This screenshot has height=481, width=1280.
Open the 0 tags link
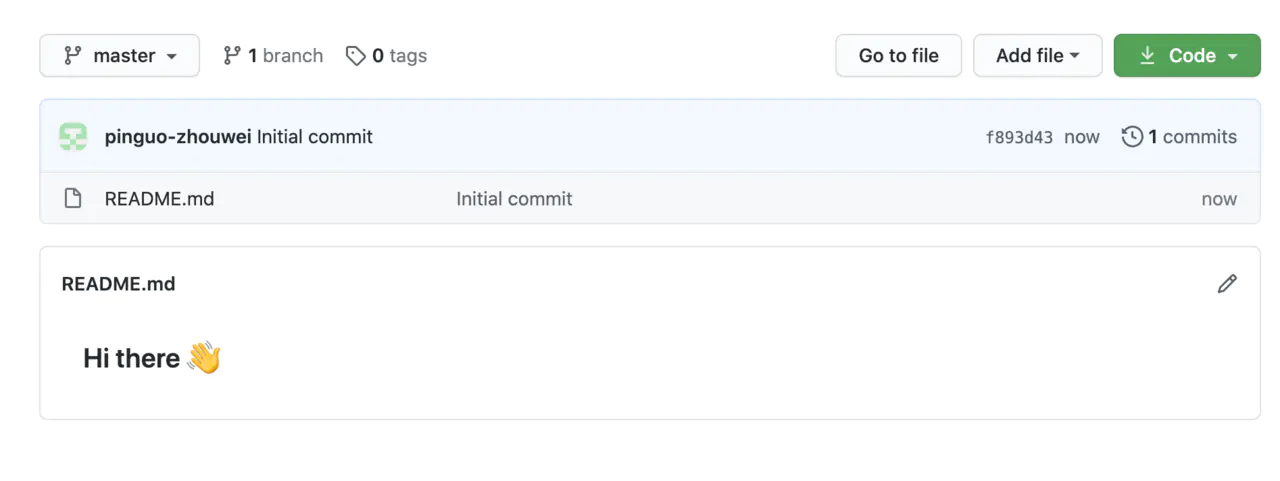pyautogui.click(x=386, y=56)
